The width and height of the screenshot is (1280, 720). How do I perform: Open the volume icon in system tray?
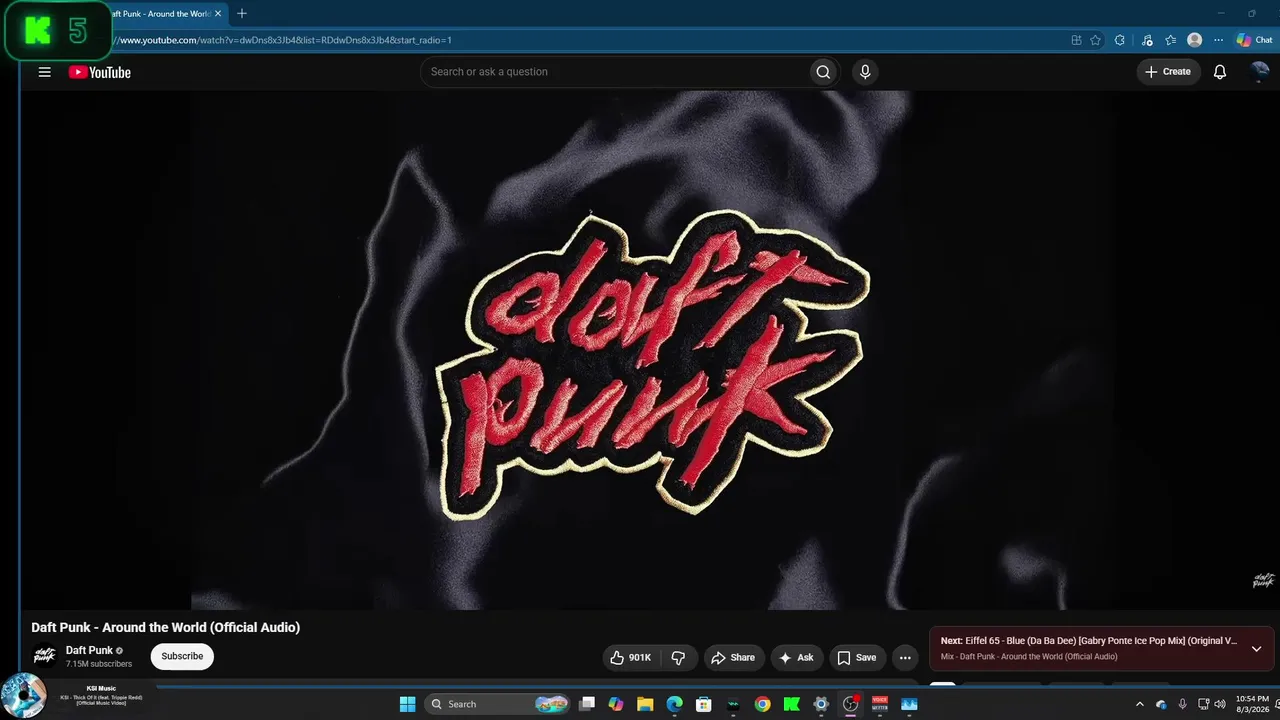(x=1220, y=704)
